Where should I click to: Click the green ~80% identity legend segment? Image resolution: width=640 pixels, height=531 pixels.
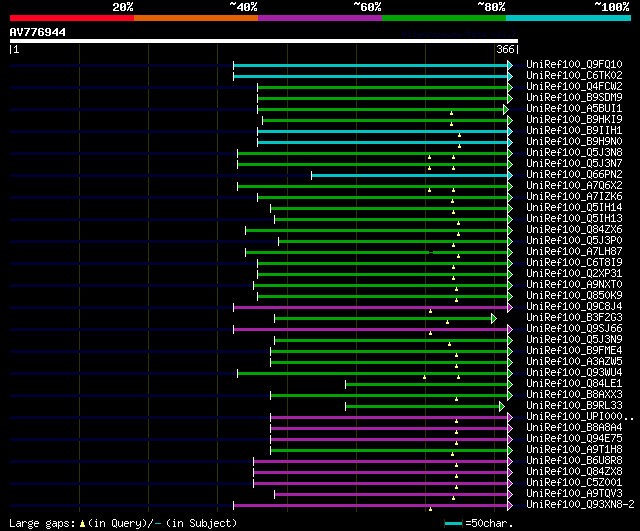(444, 18)
